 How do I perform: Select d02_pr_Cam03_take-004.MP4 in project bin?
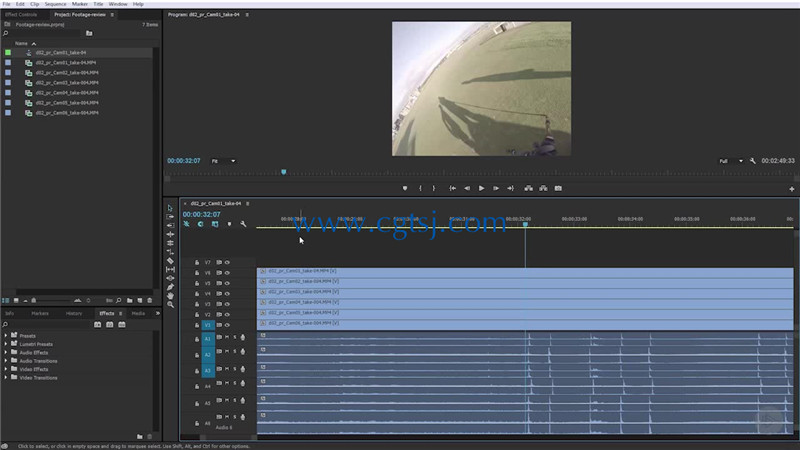pos(67,83)
